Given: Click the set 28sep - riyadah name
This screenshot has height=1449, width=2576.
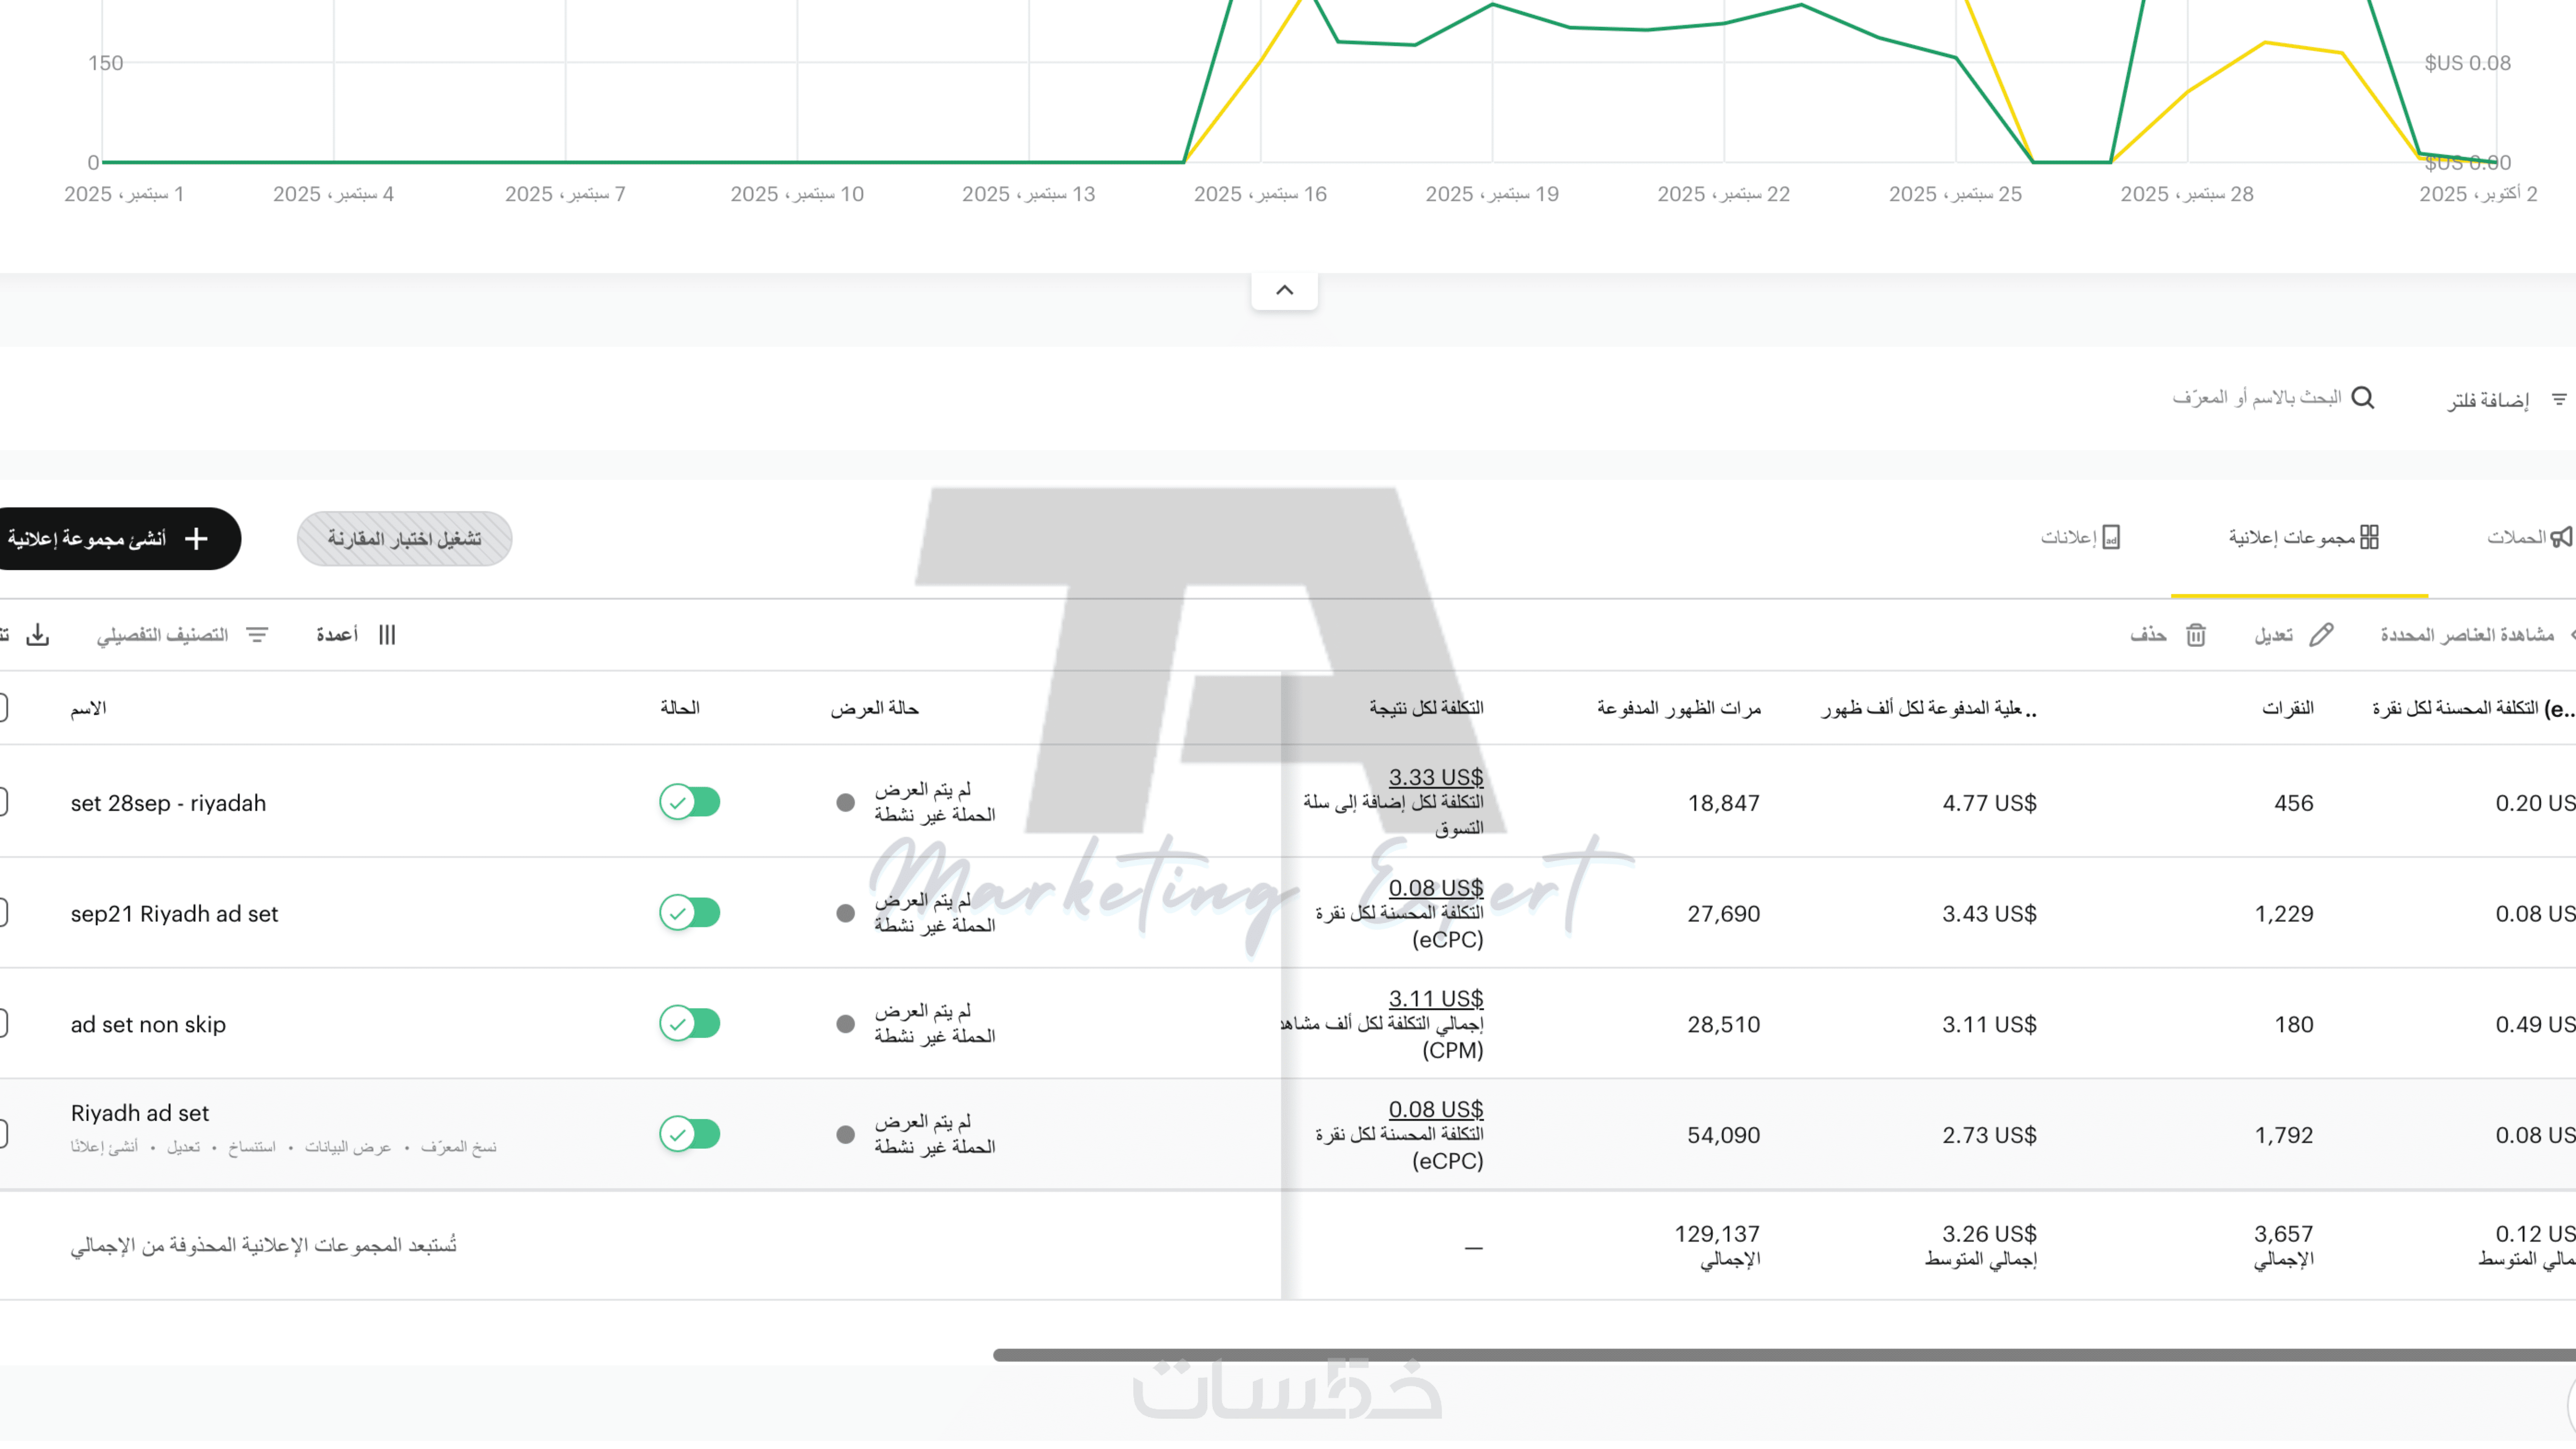Looking at the screenshot, I should coord(168,803).
